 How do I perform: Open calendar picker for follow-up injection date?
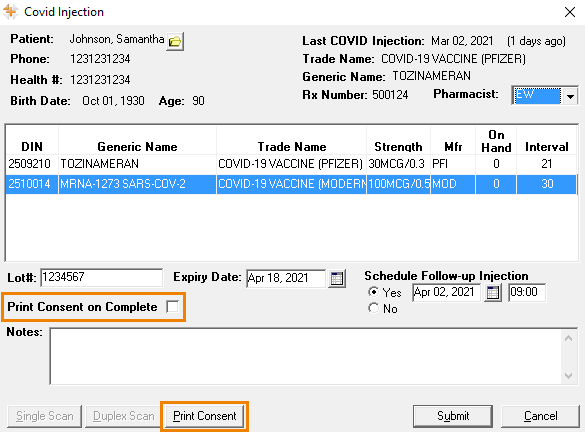pos(492,292)
